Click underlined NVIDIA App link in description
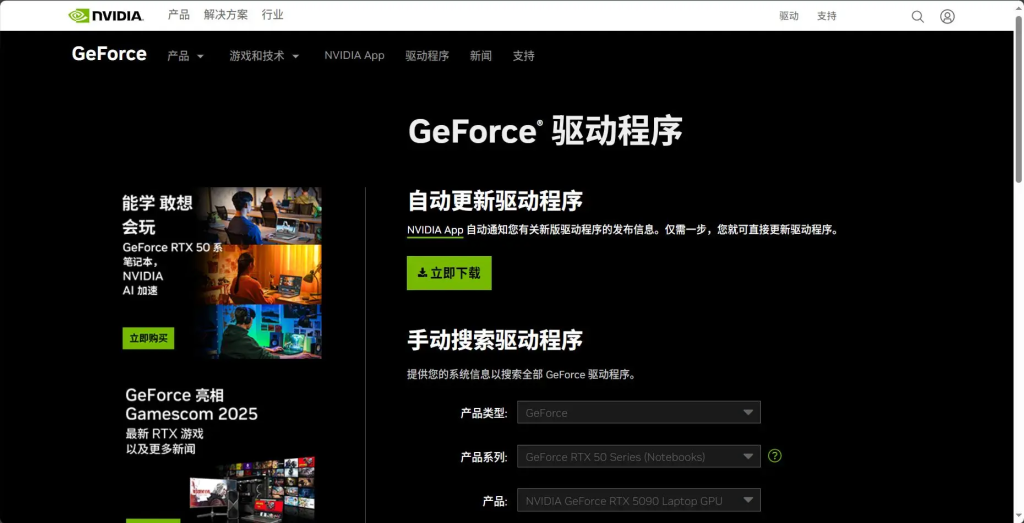 (x=435, y=230)
